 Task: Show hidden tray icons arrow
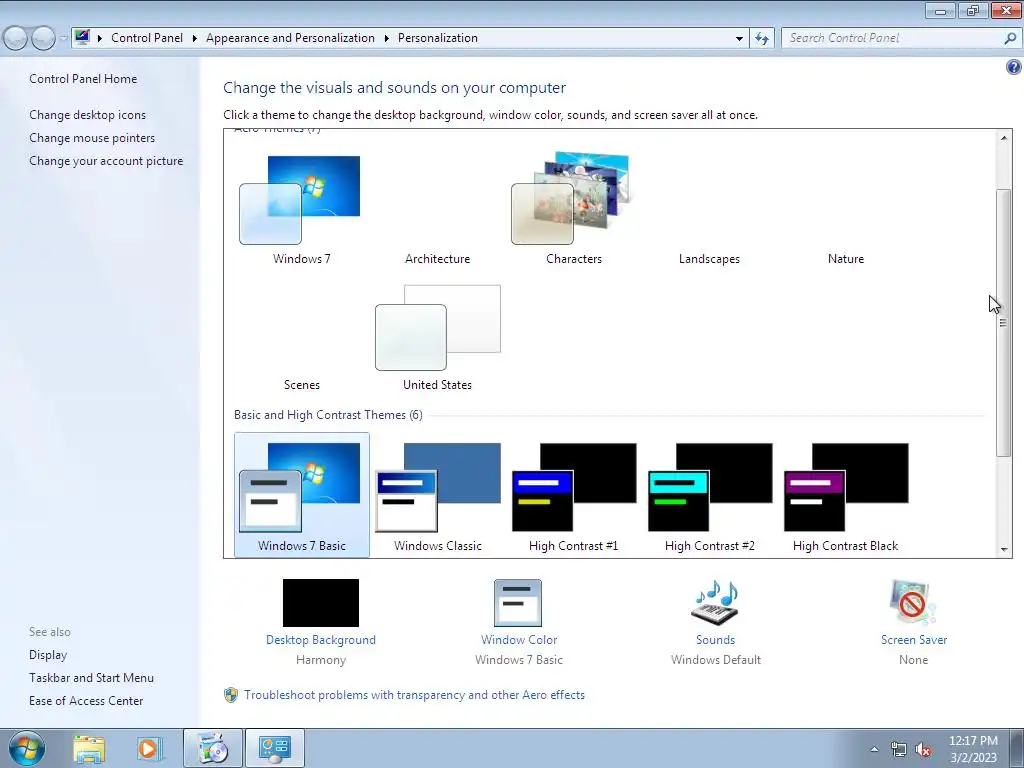[x=874, y=749]
